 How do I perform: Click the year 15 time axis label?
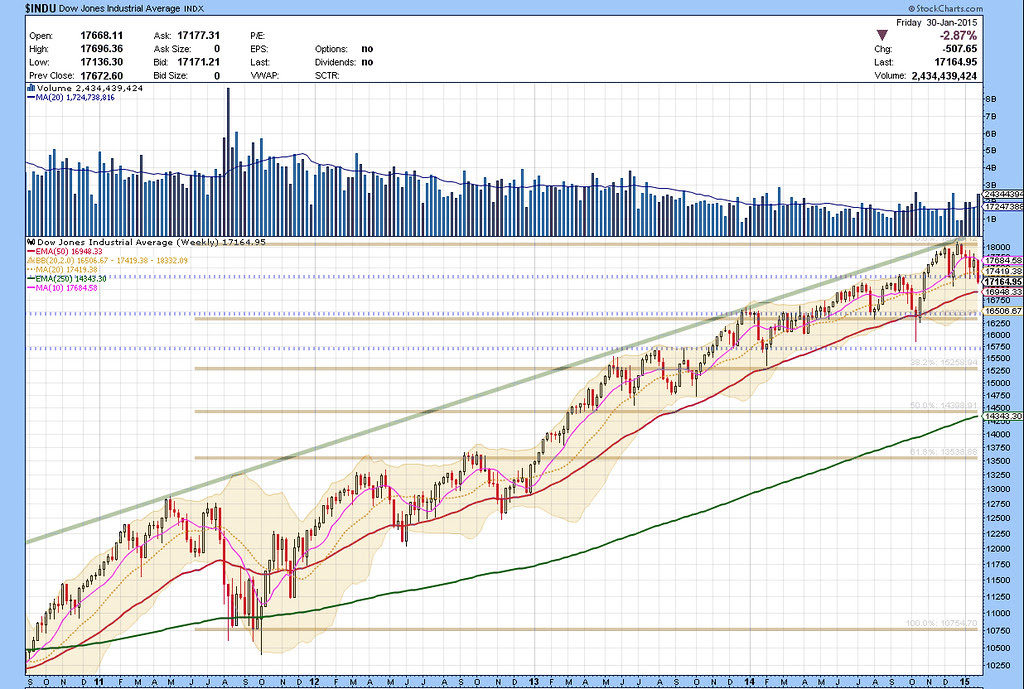point(967,682)
